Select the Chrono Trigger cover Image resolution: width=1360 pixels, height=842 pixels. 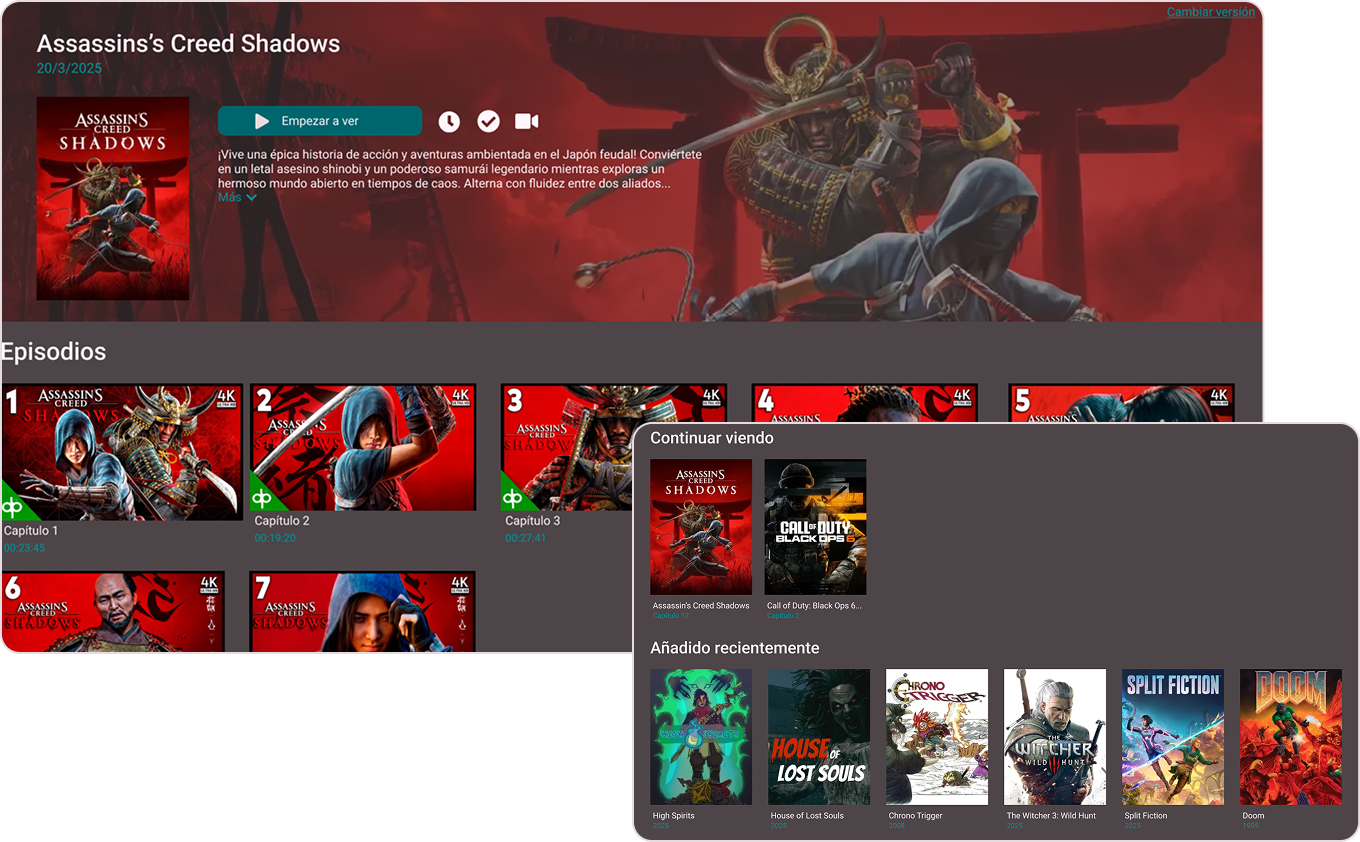(936, 737)
